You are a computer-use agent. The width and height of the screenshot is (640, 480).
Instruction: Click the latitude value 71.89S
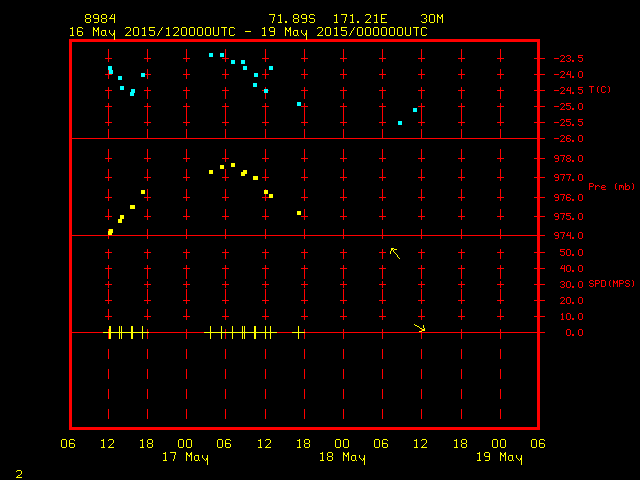[x=289, y=19]
